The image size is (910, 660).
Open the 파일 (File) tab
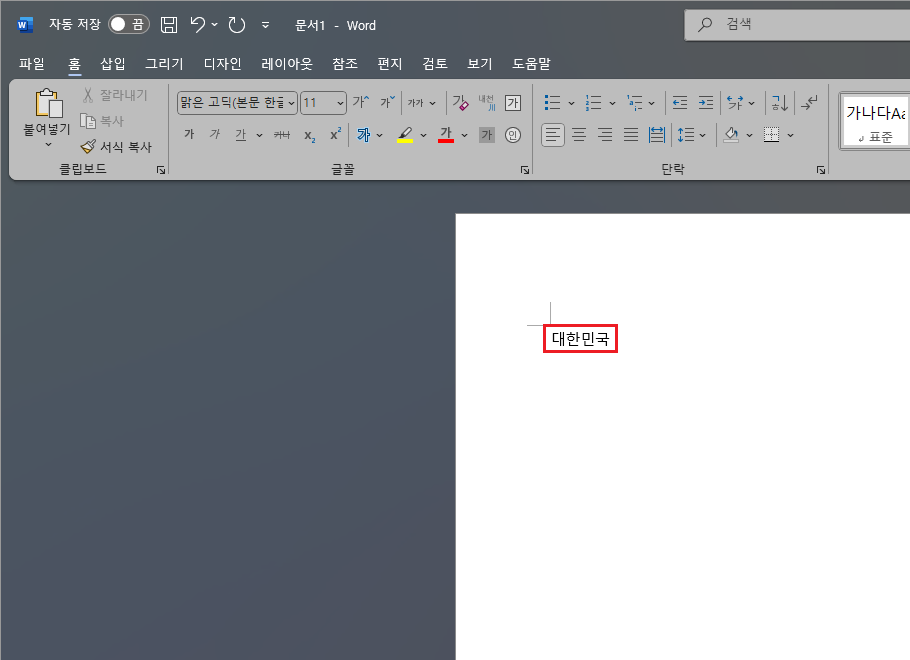click(x=32, y=63)
